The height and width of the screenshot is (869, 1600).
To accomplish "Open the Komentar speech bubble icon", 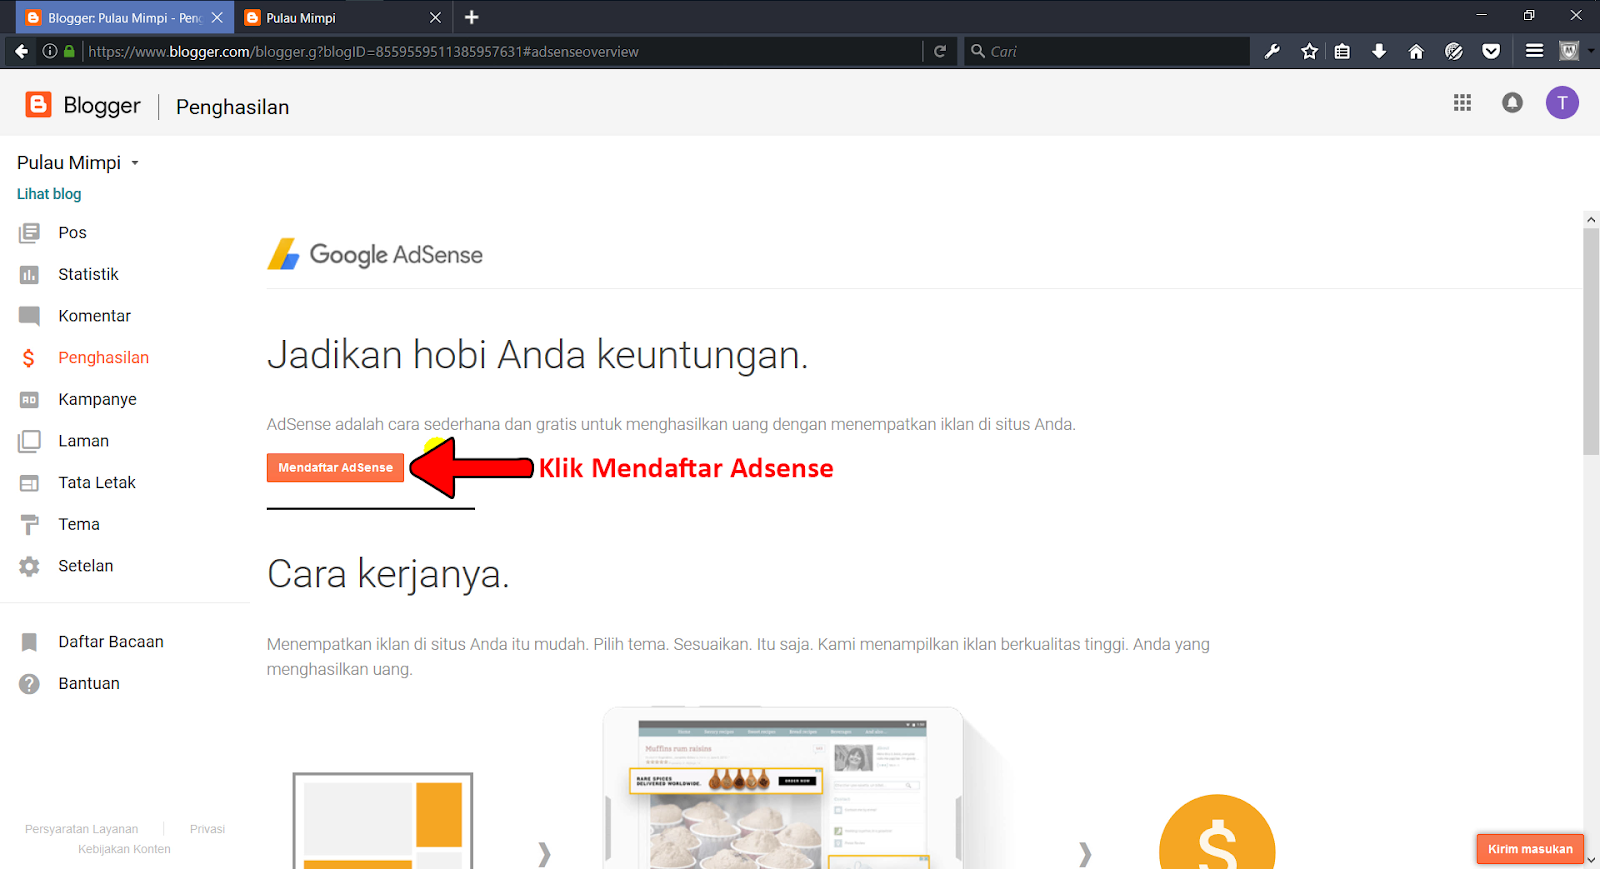I will (29, 316).
